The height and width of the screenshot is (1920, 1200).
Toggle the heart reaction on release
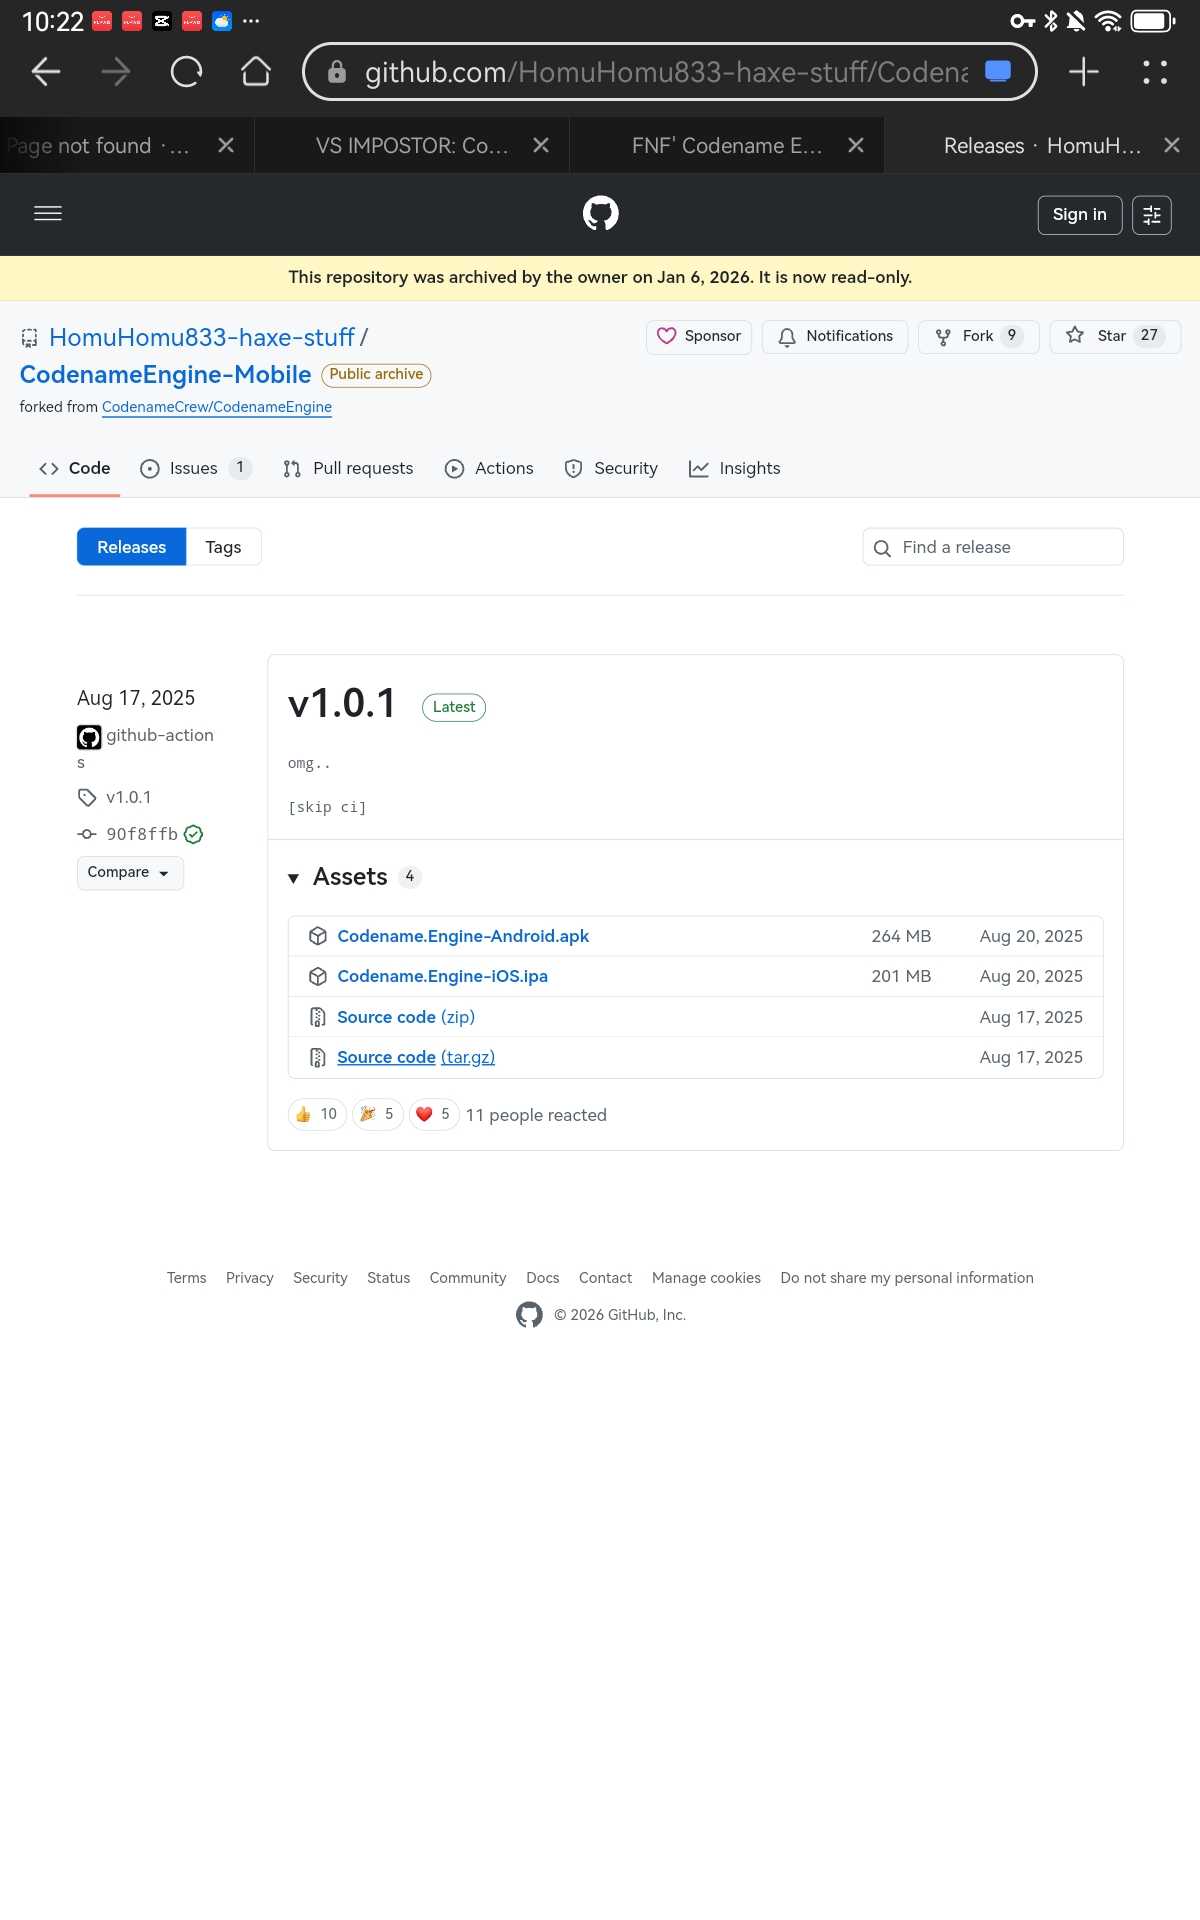(433, 1114)
